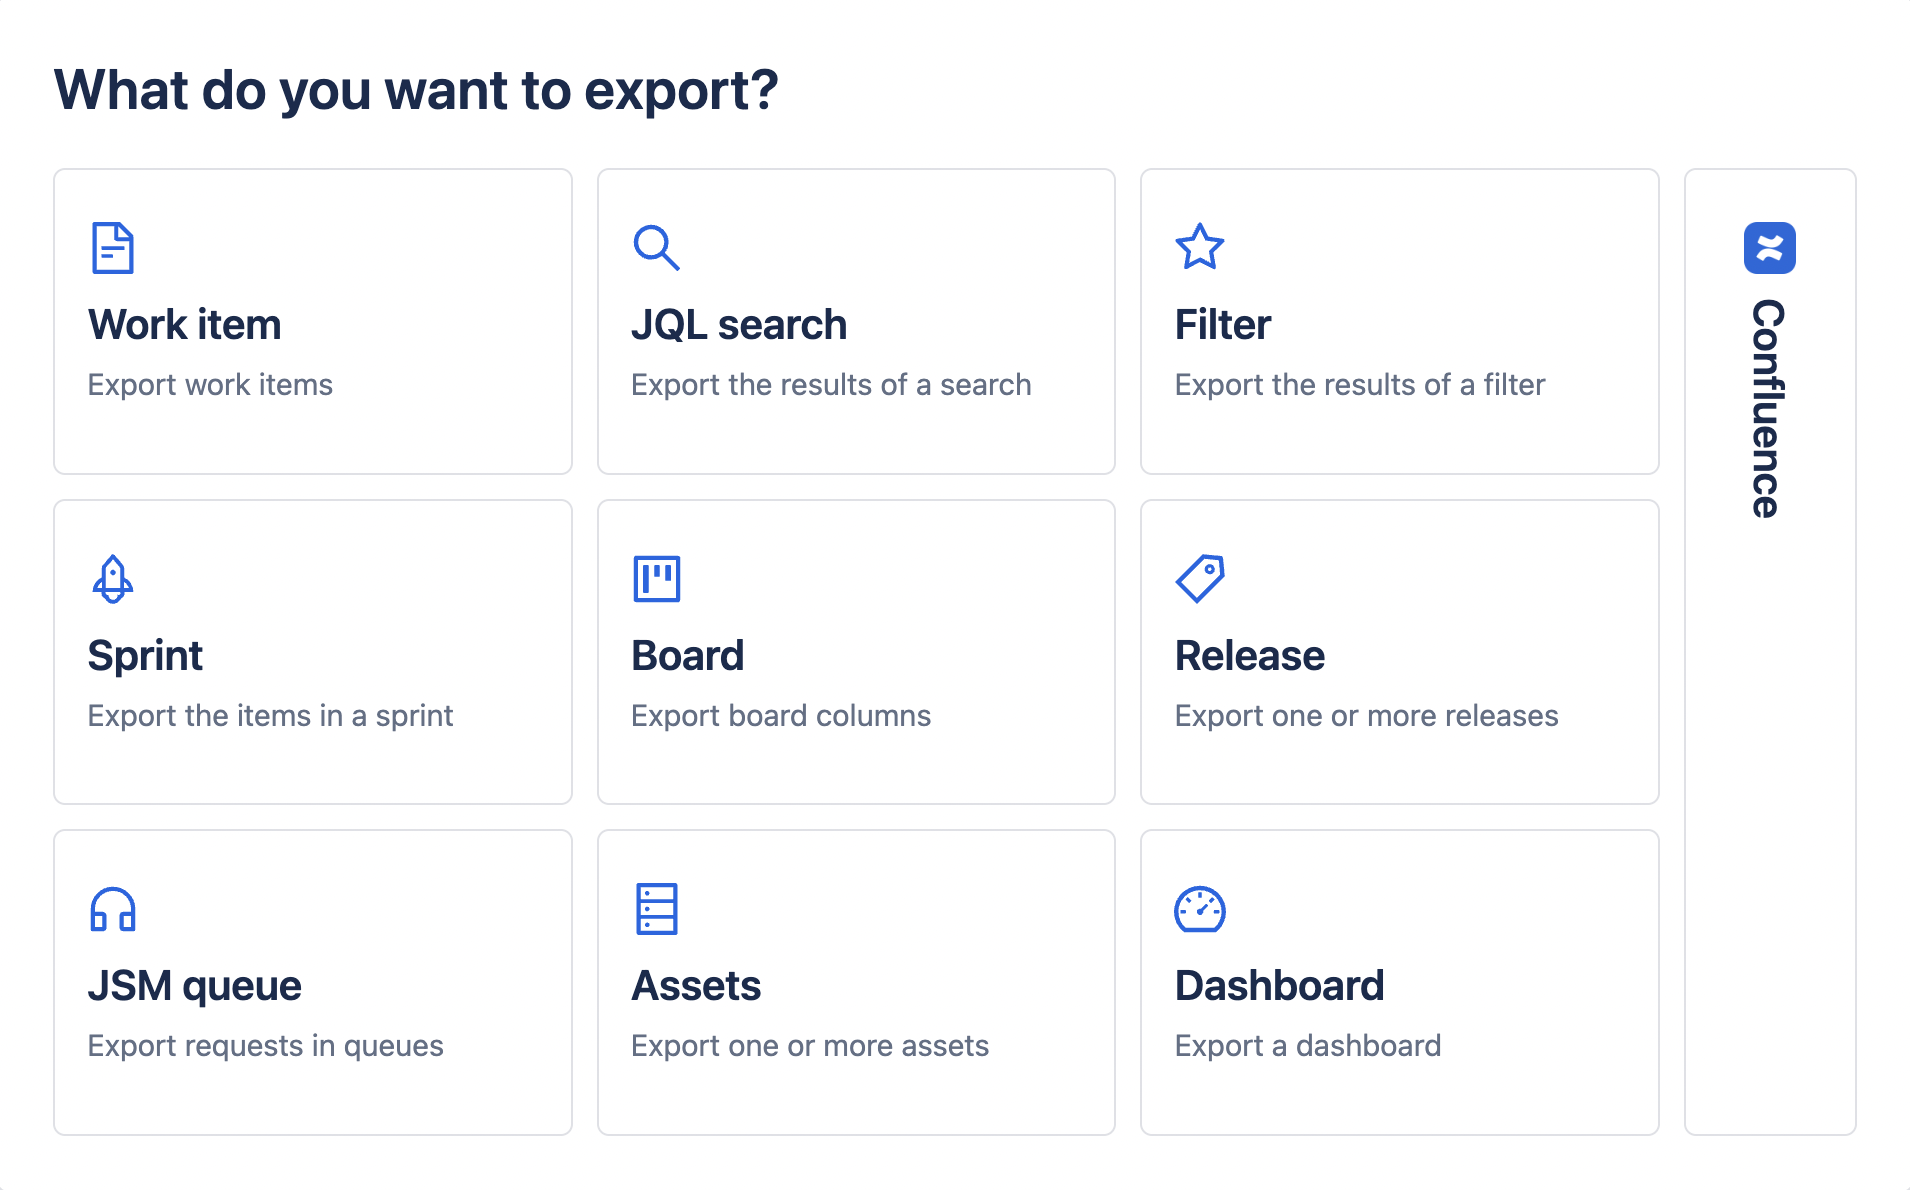Click the Dashboard gauge icon
This screenshot has width=1910, height=1190.
point(1199,909)
